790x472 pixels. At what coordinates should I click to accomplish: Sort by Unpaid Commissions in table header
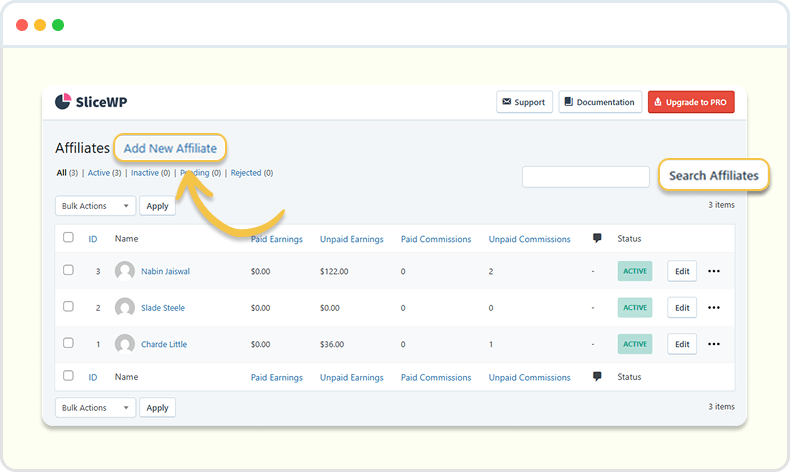530,239
